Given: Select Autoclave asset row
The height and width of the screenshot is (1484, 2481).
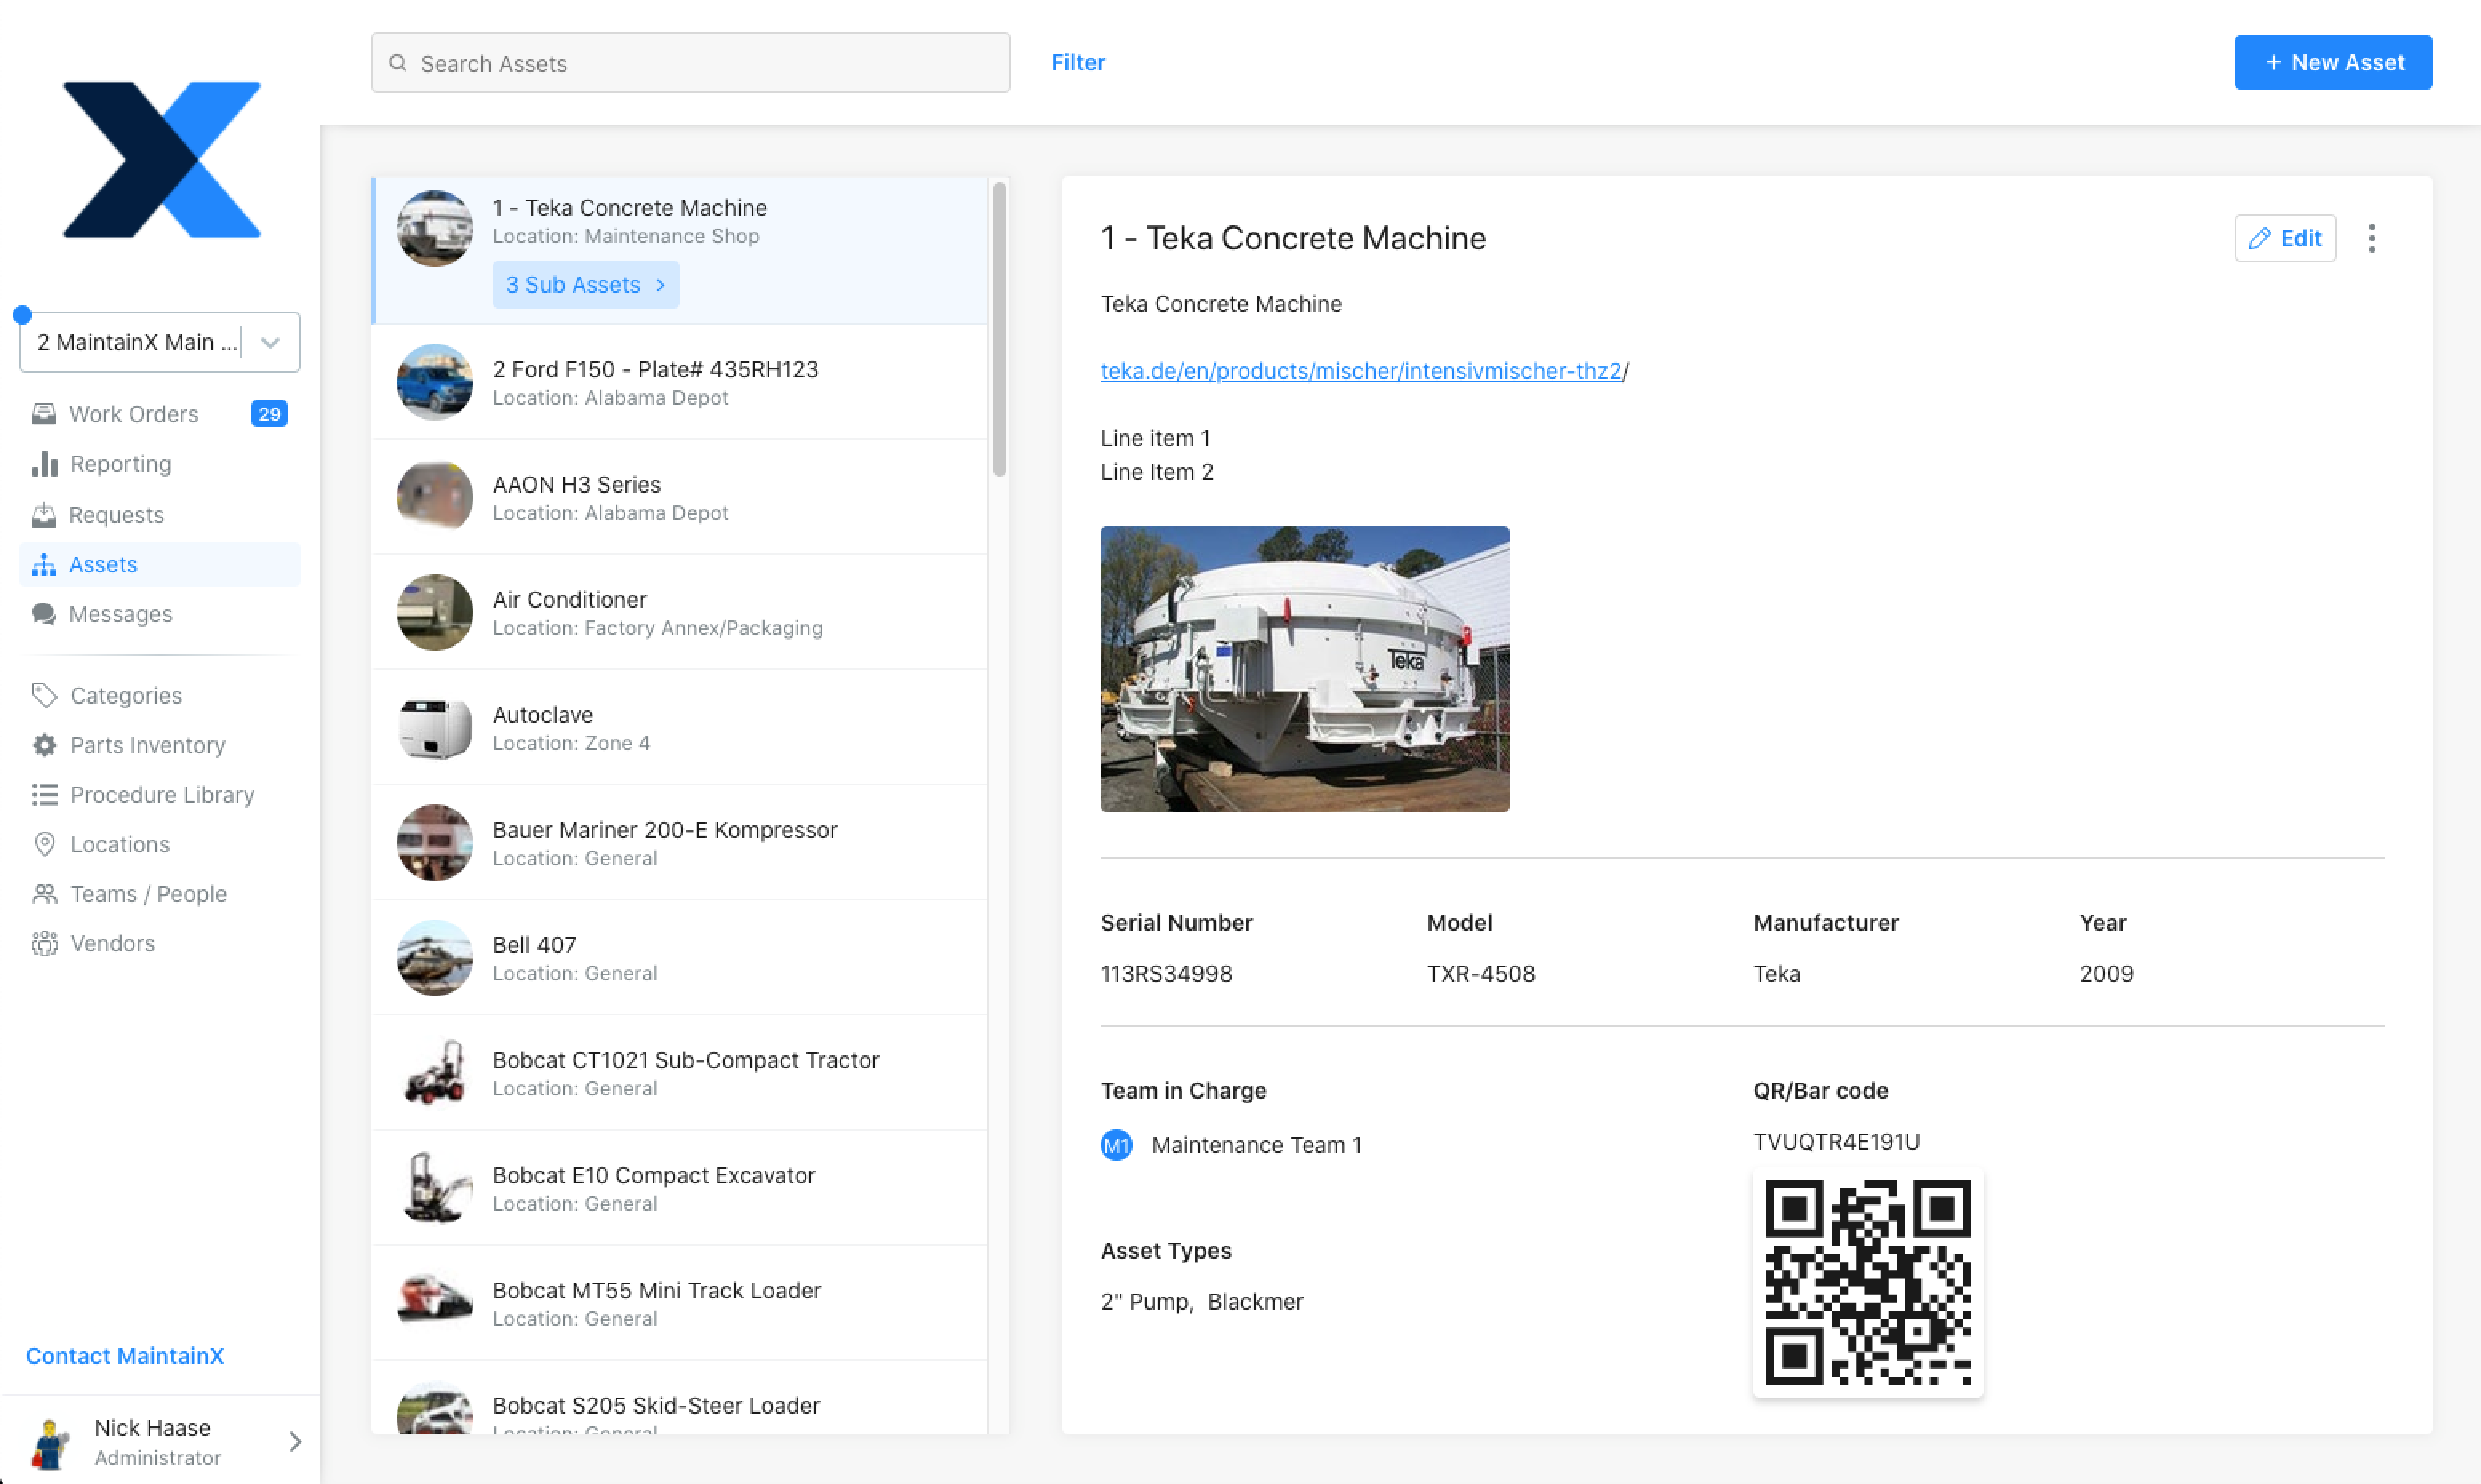Looking at the screenshot, I should tap(680, 728).
